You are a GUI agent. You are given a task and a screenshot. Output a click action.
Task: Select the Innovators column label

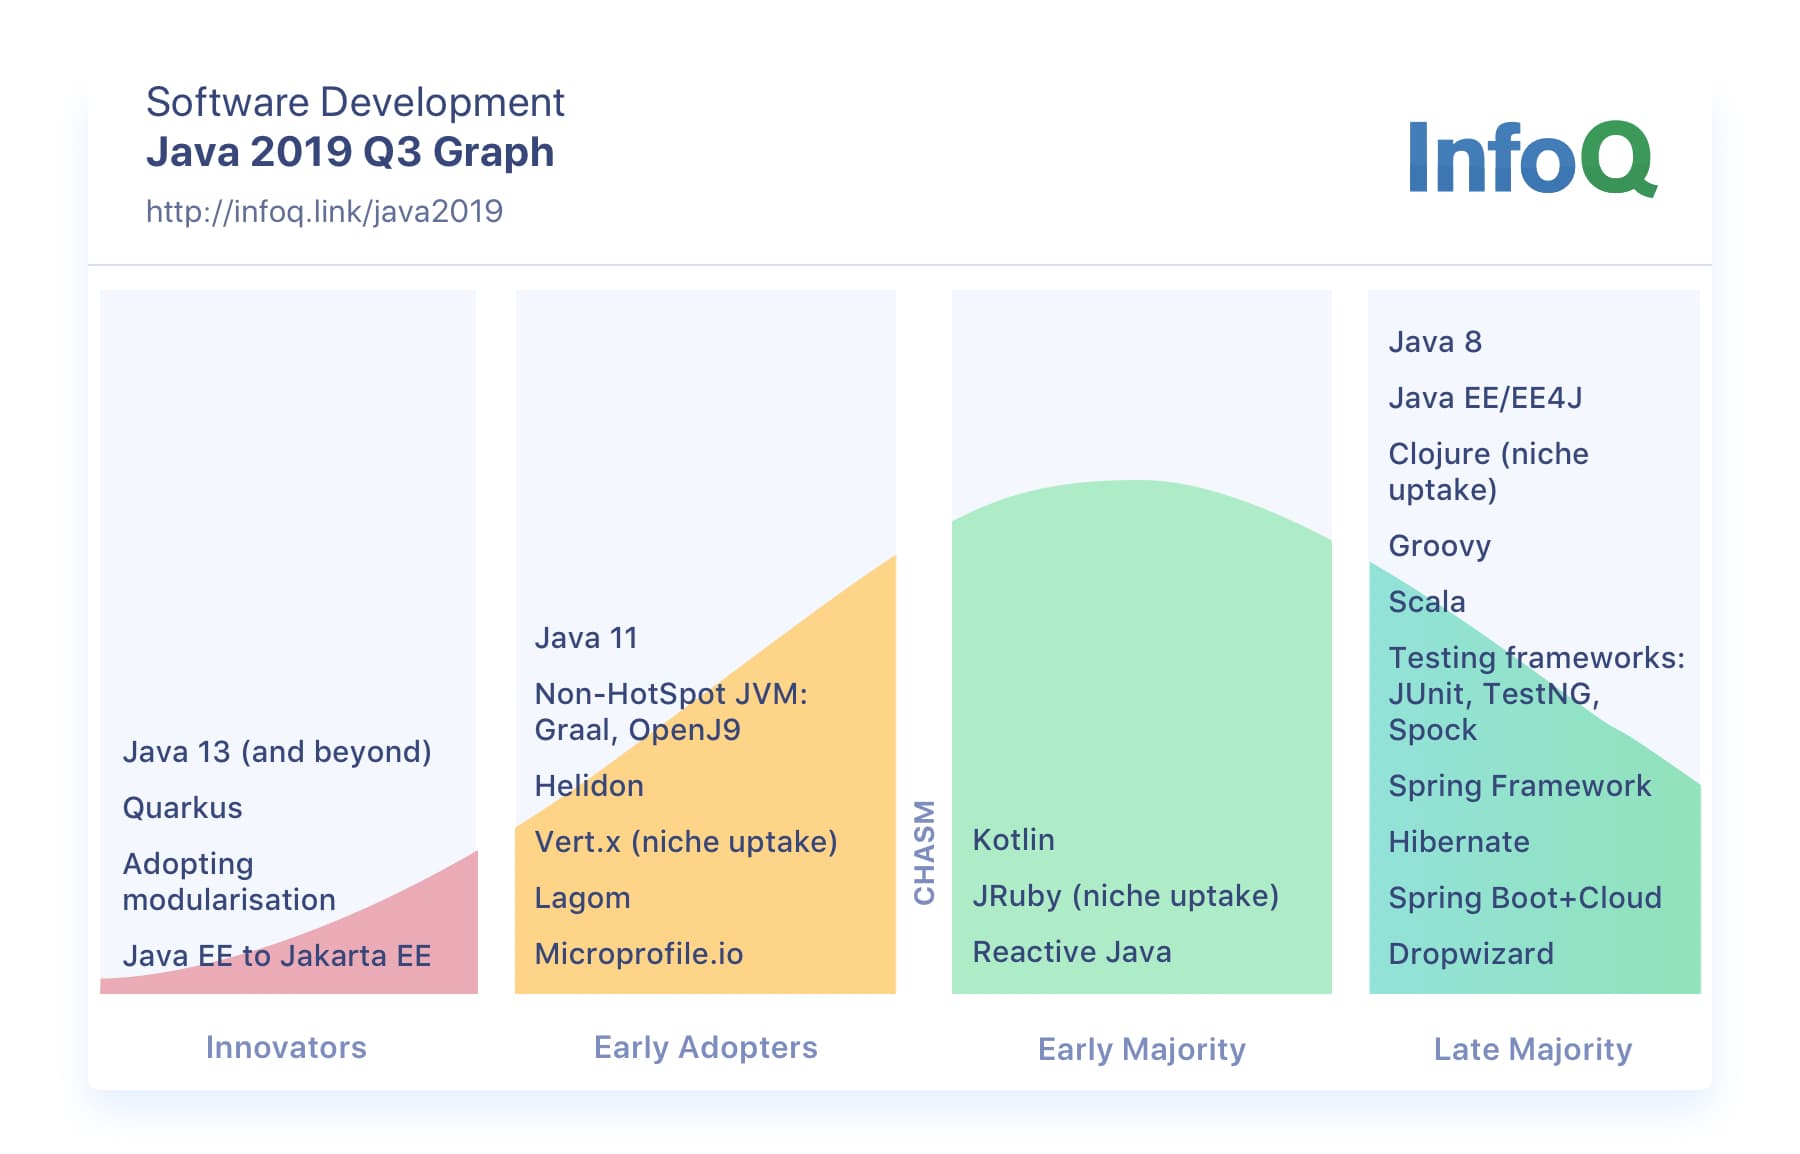(x=286, y=1047)
